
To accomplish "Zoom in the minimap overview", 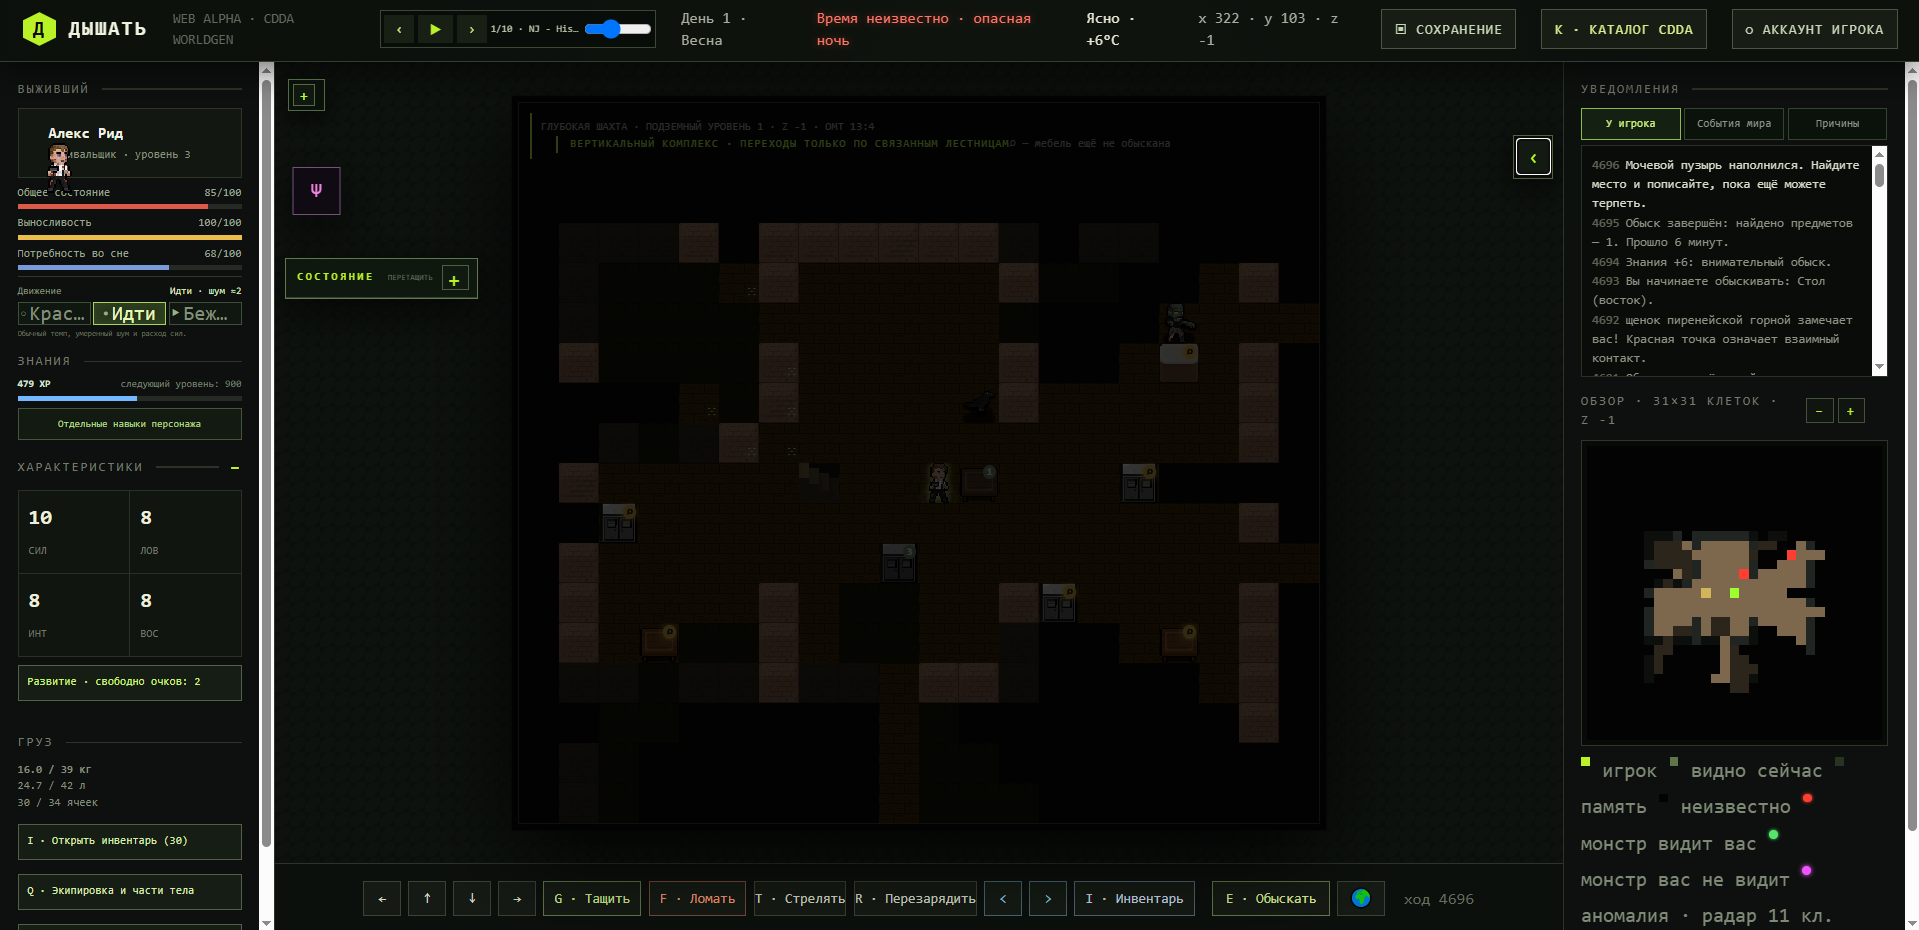I will 1851,411.
